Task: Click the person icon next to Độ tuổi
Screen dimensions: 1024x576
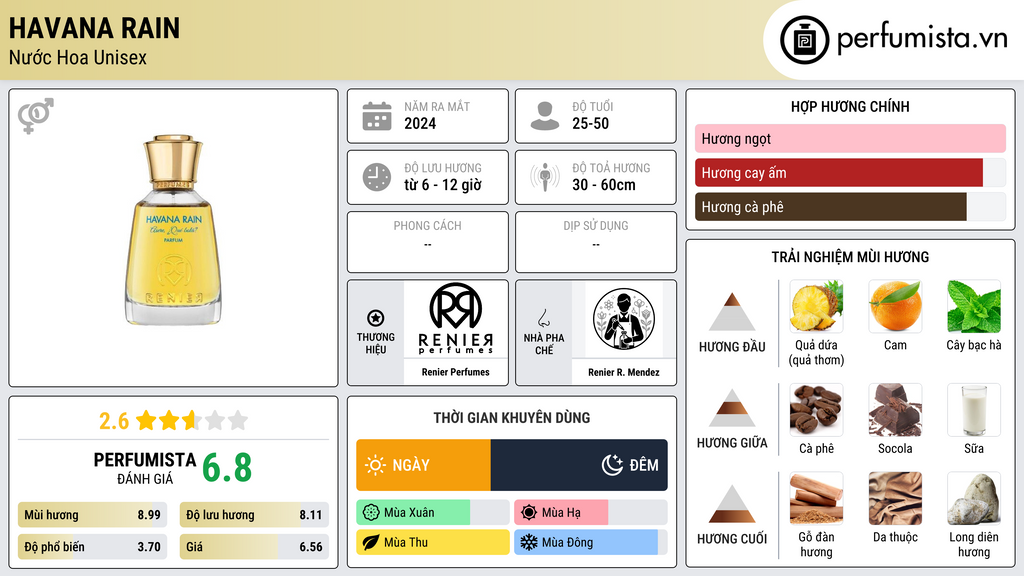Action: click(545, 116)
